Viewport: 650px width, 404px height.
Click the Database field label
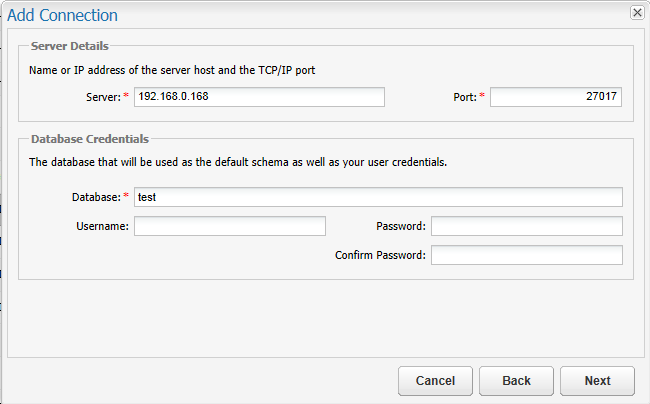tap(96, 197)
